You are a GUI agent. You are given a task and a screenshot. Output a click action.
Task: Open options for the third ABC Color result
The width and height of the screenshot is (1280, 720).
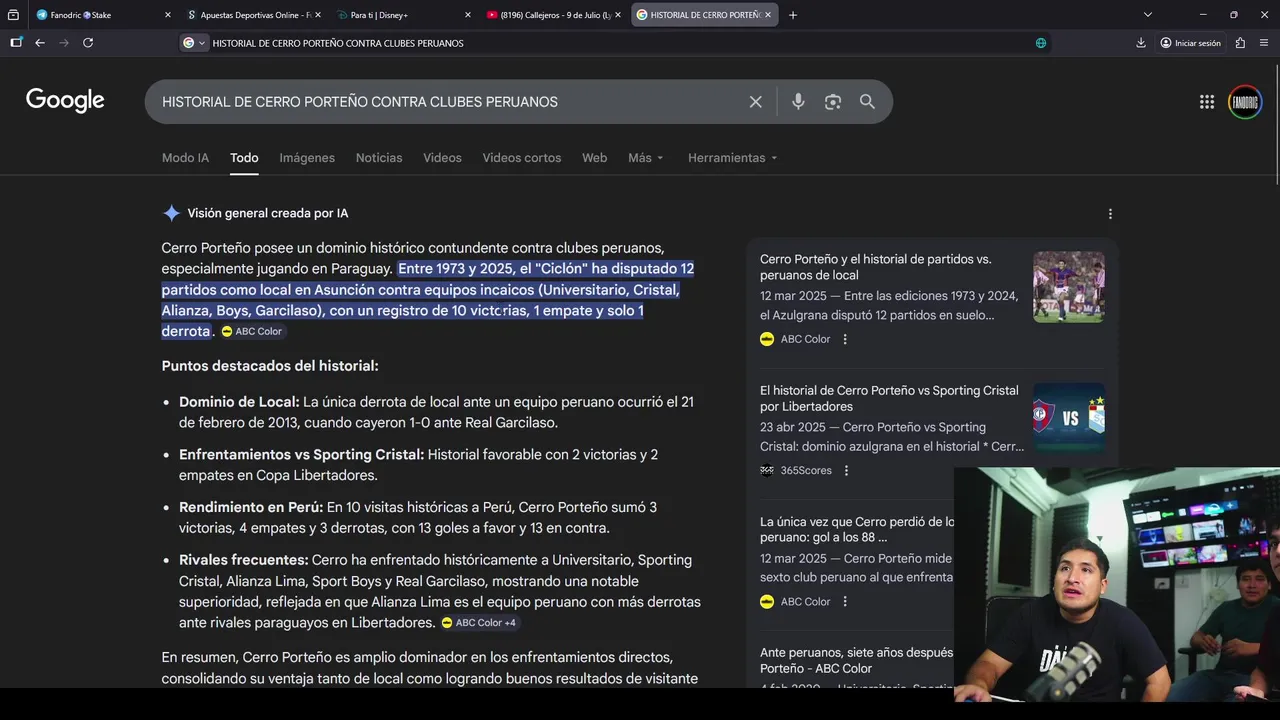pyautogui.click(x=845, y=602)
